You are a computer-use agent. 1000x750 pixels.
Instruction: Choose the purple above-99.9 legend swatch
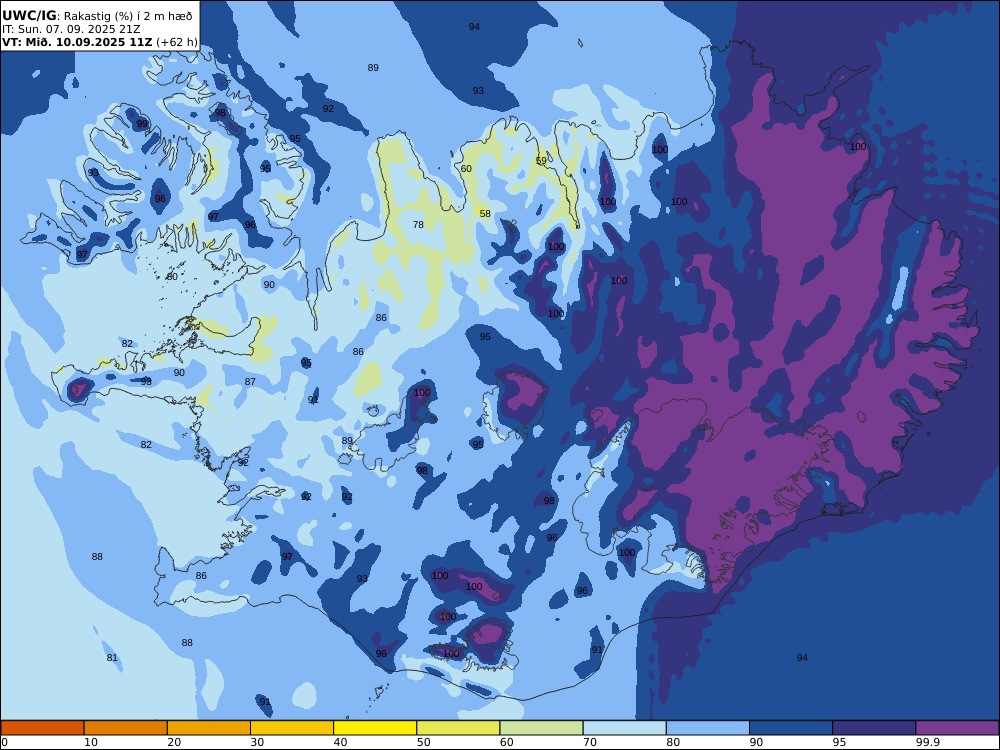[957, 728]
